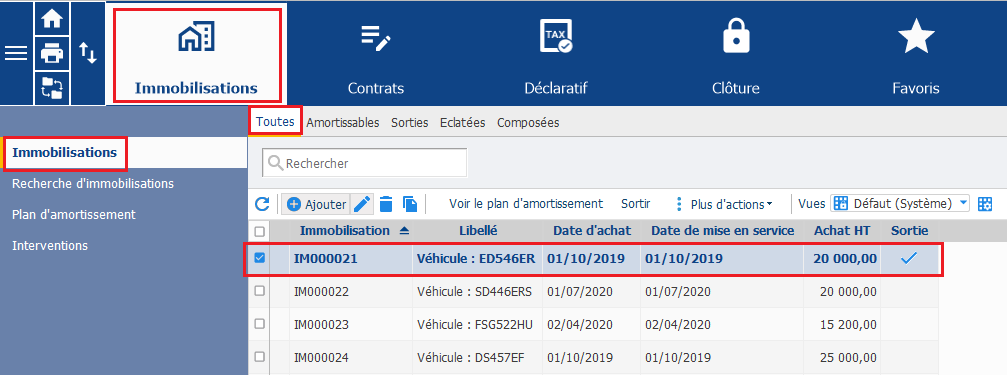
Task: Sort by the Libellé column header
Action: [x=478, y=231]
